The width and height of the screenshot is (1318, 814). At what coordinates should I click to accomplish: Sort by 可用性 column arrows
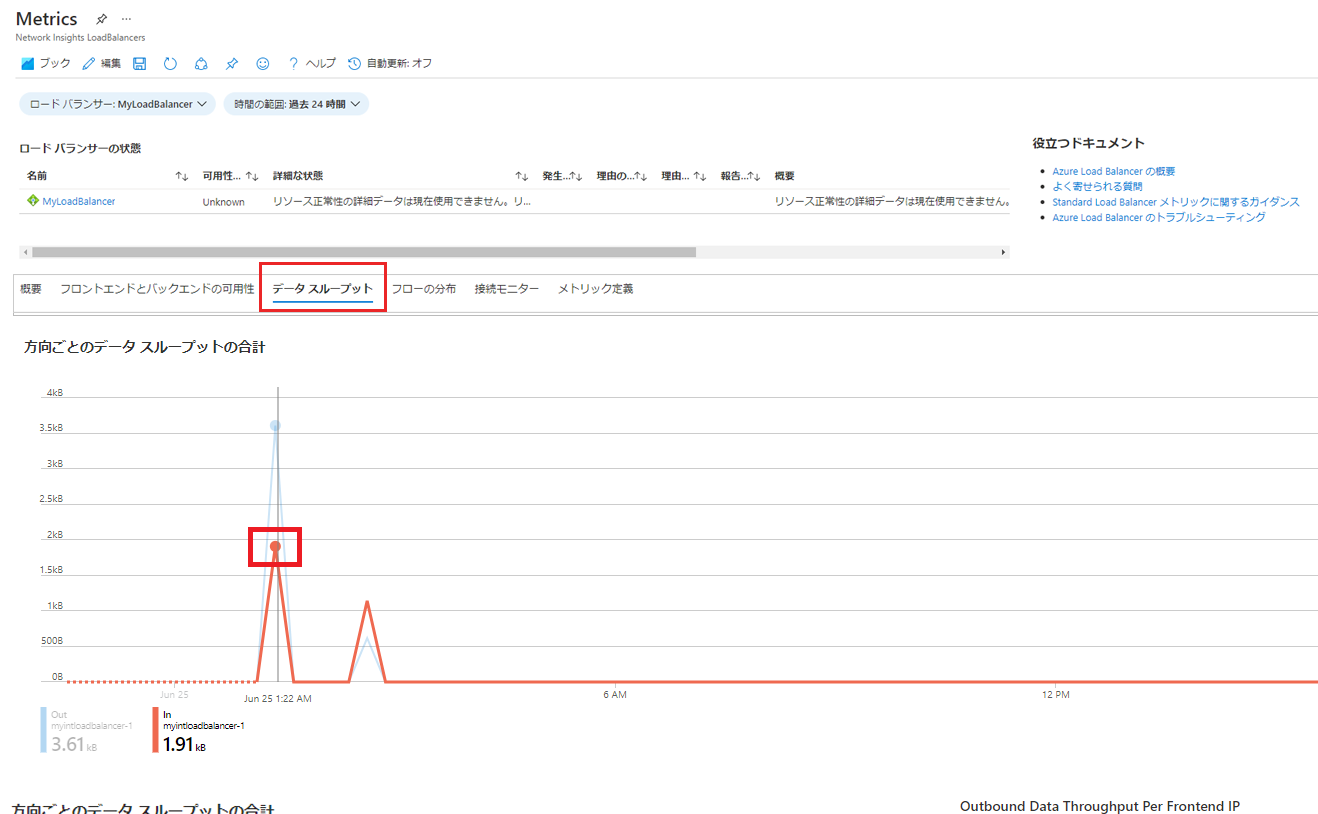(252, 176)
